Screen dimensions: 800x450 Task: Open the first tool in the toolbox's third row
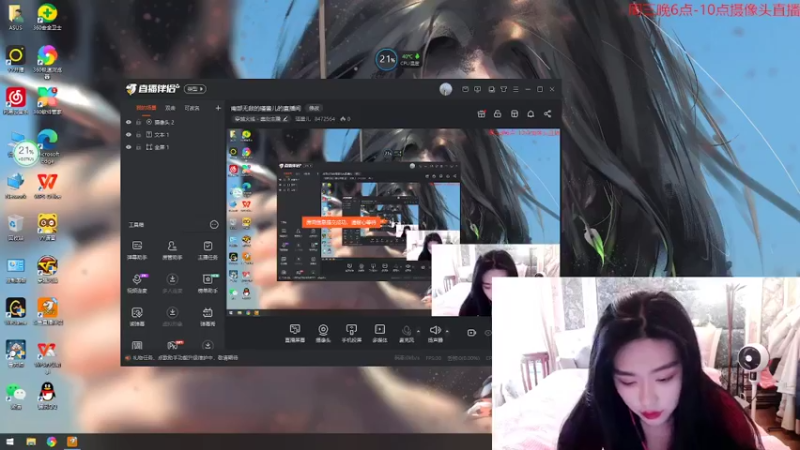[137, 316]
